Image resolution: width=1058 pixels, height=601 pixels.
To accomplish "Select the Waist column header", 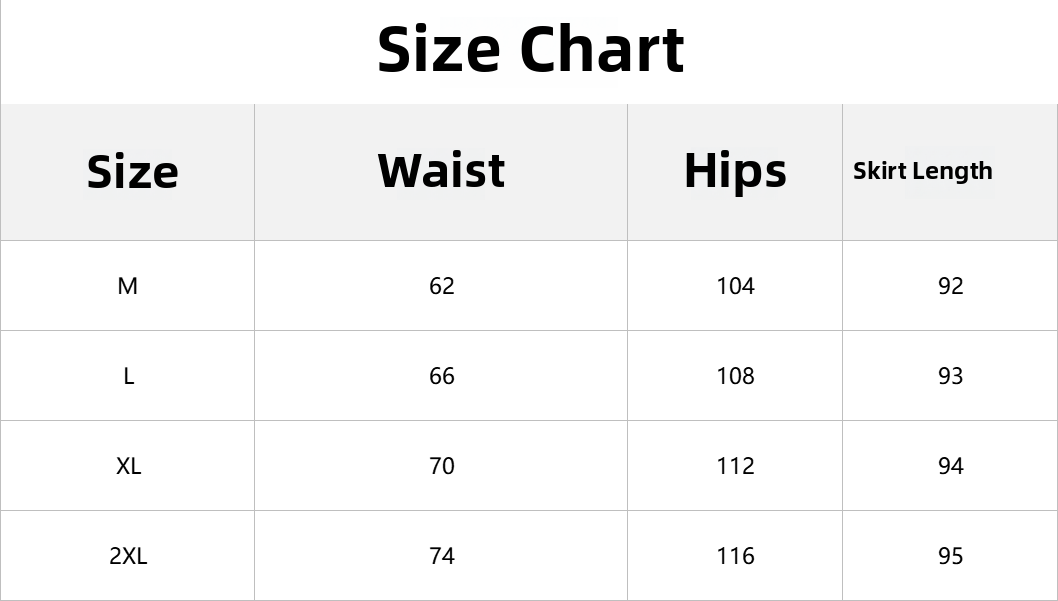I will 441,170.
